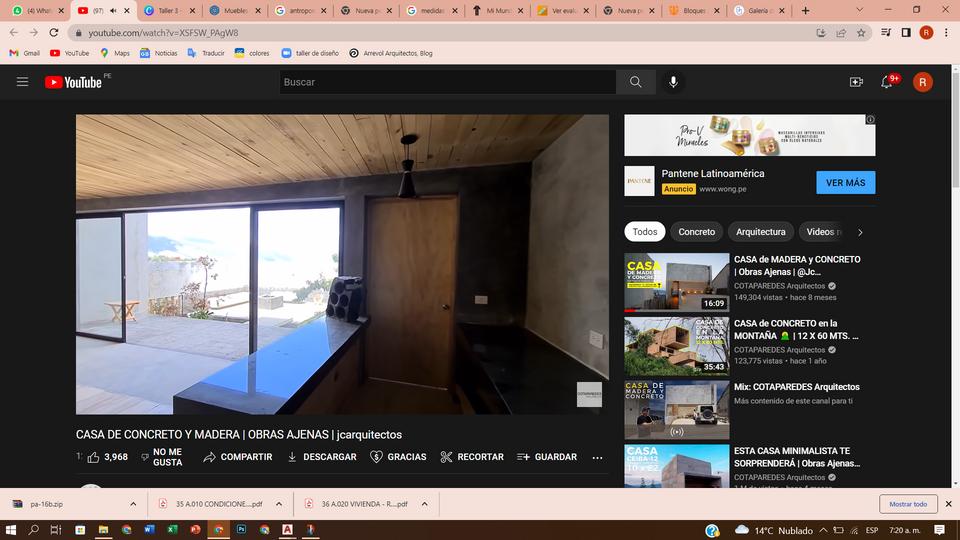The image size is (960, 540).
Task: Open Chrome profile R avatar
Action: 926,32
